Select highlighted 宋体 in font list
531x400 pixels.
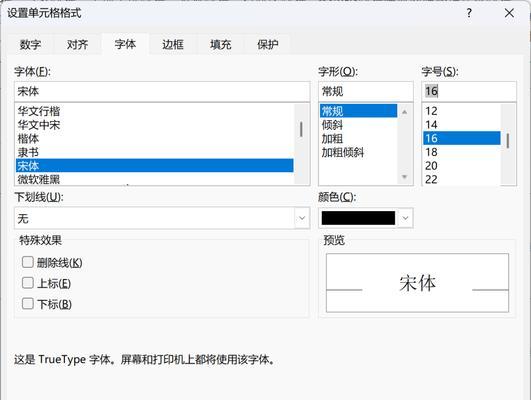pos(155,165)
